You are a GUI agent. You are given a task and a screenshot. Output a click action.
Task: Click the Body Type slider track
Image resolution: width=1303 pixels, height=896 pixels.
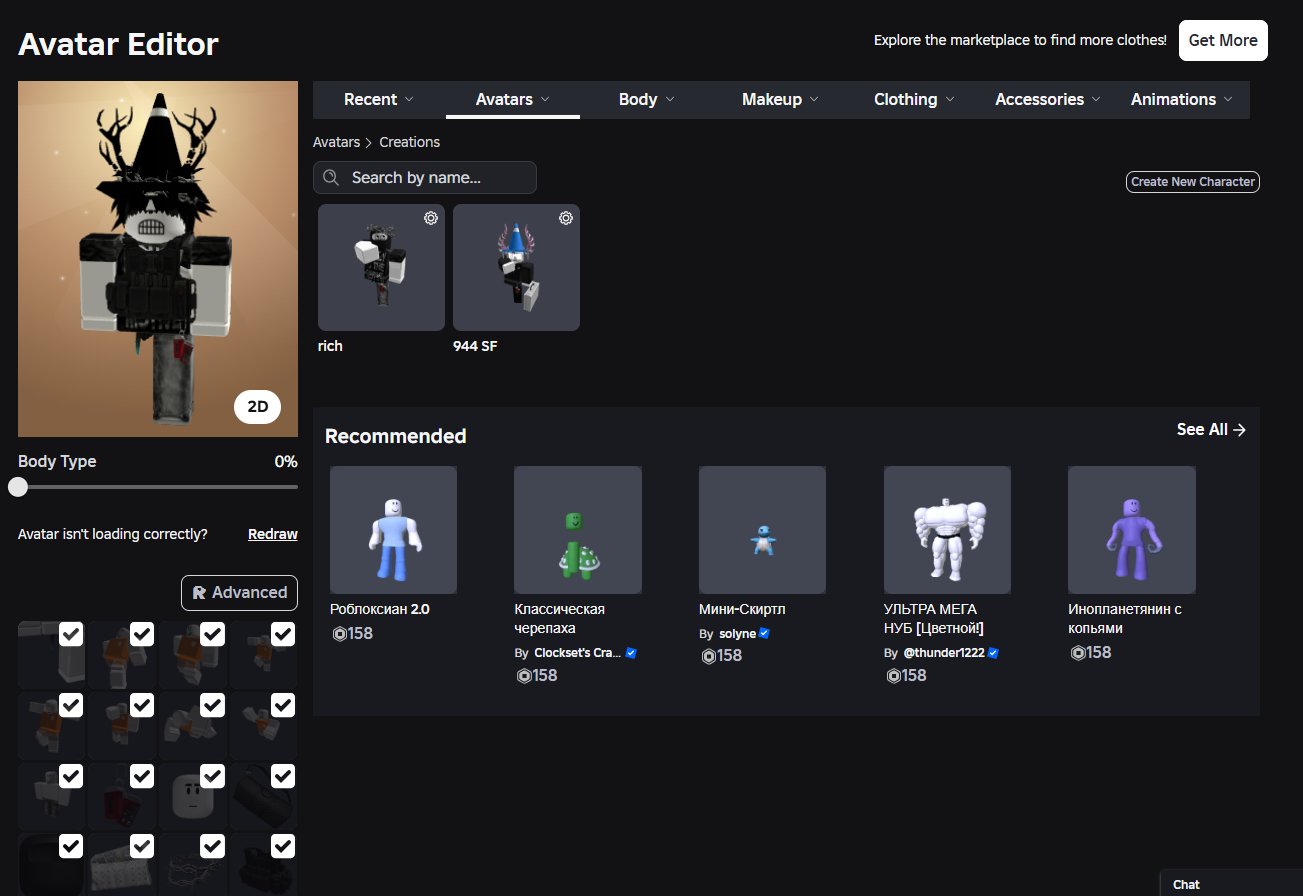coord(158,487)
